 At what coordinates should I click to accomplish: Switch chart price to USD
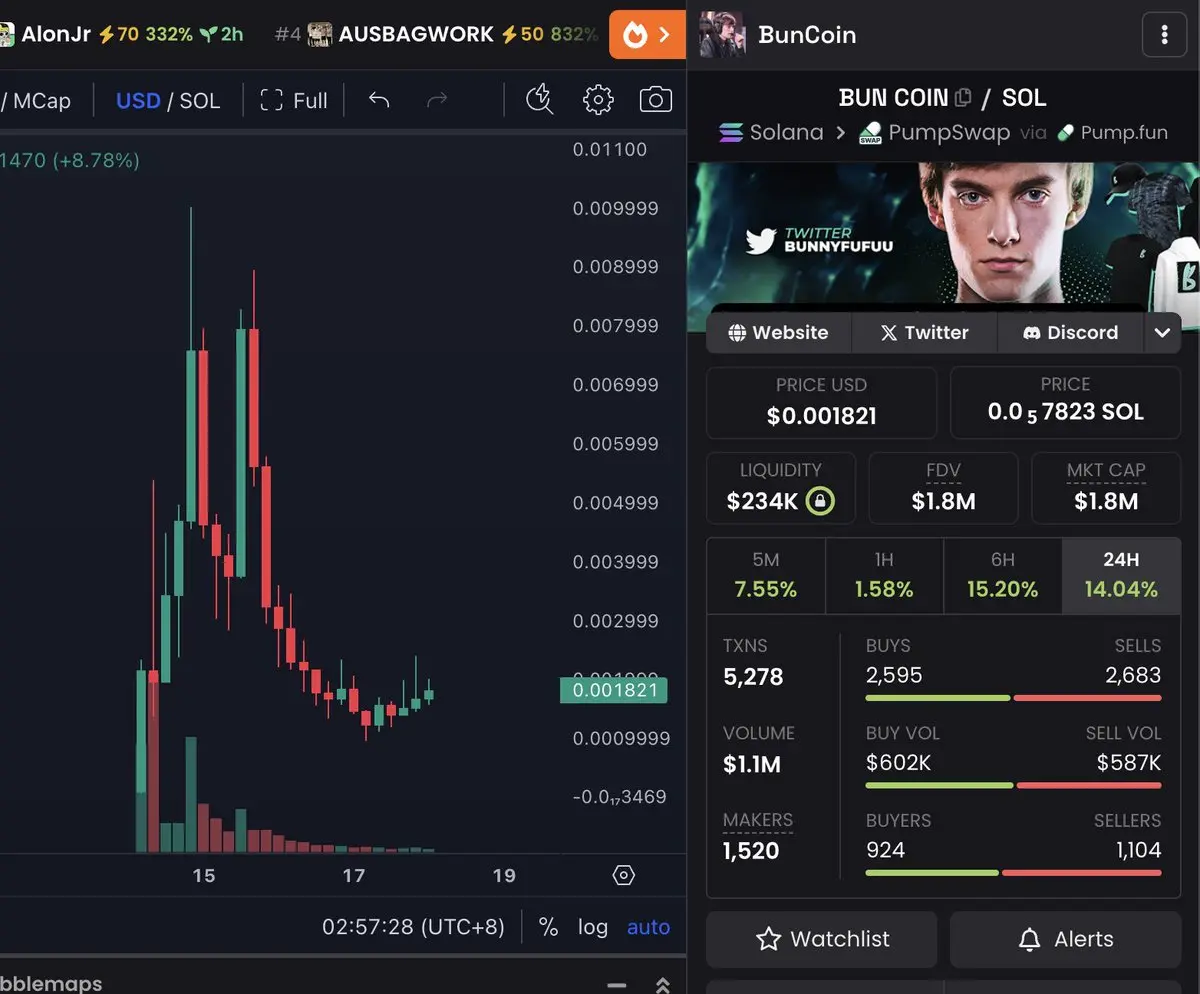138,100
